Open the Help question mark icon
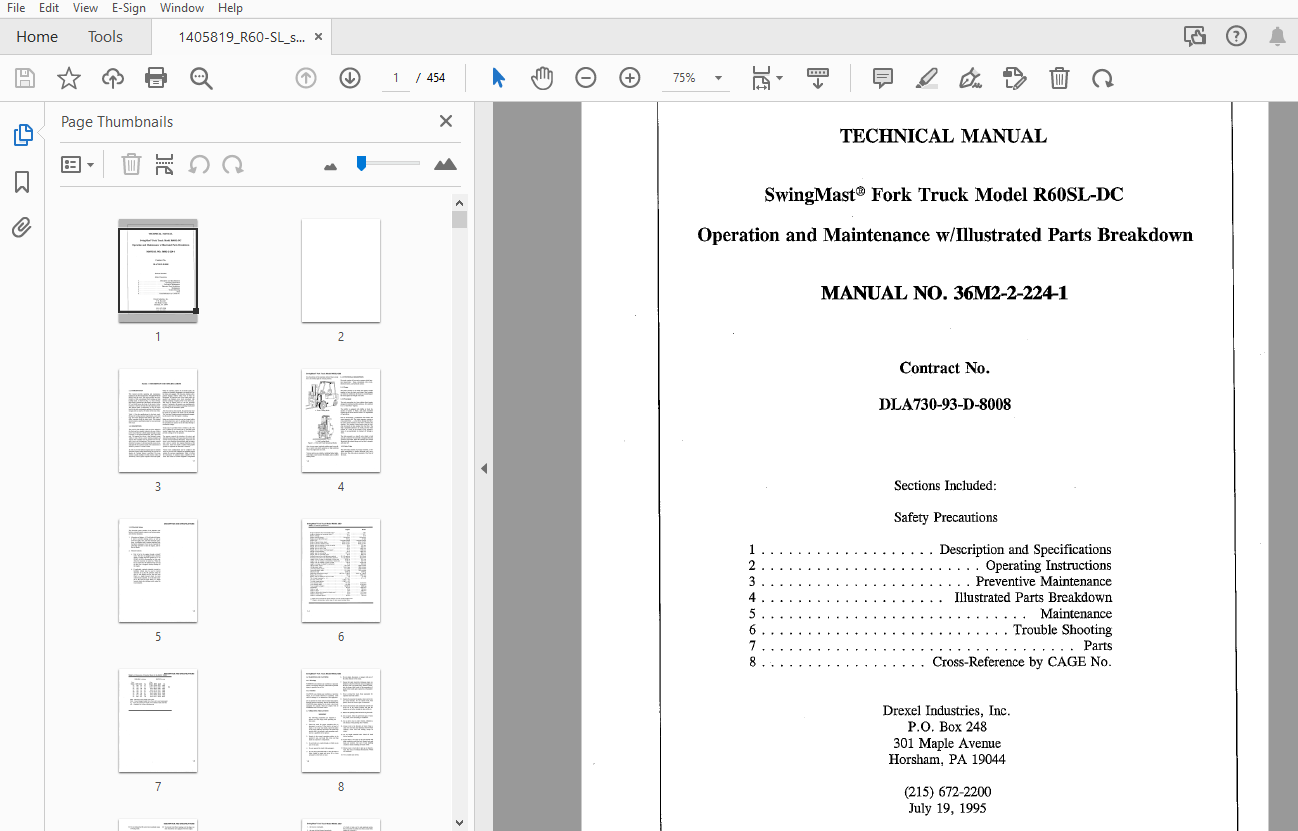Viewport: 1298px width, 831px height. (x=1236, y=36)
